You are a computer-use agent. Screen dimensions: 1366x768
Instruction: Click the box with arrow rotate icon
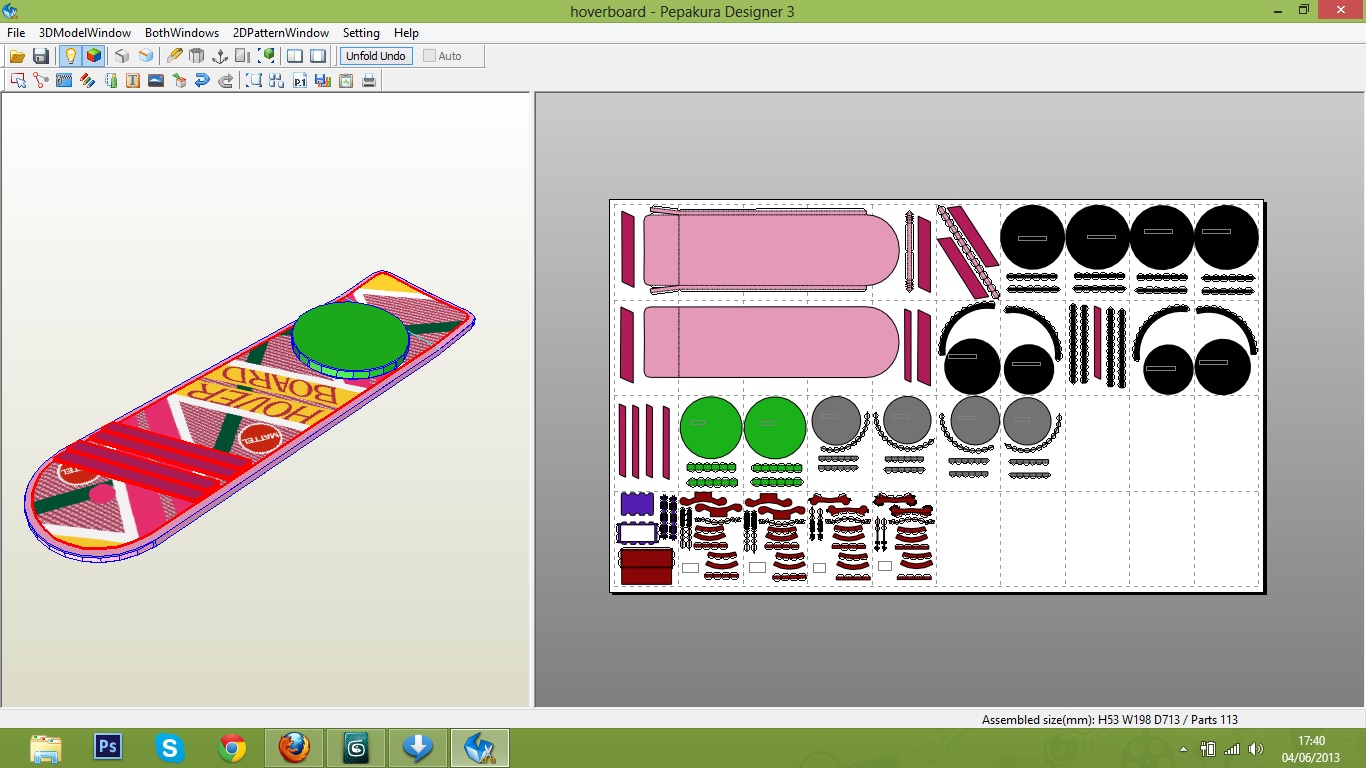179,80
